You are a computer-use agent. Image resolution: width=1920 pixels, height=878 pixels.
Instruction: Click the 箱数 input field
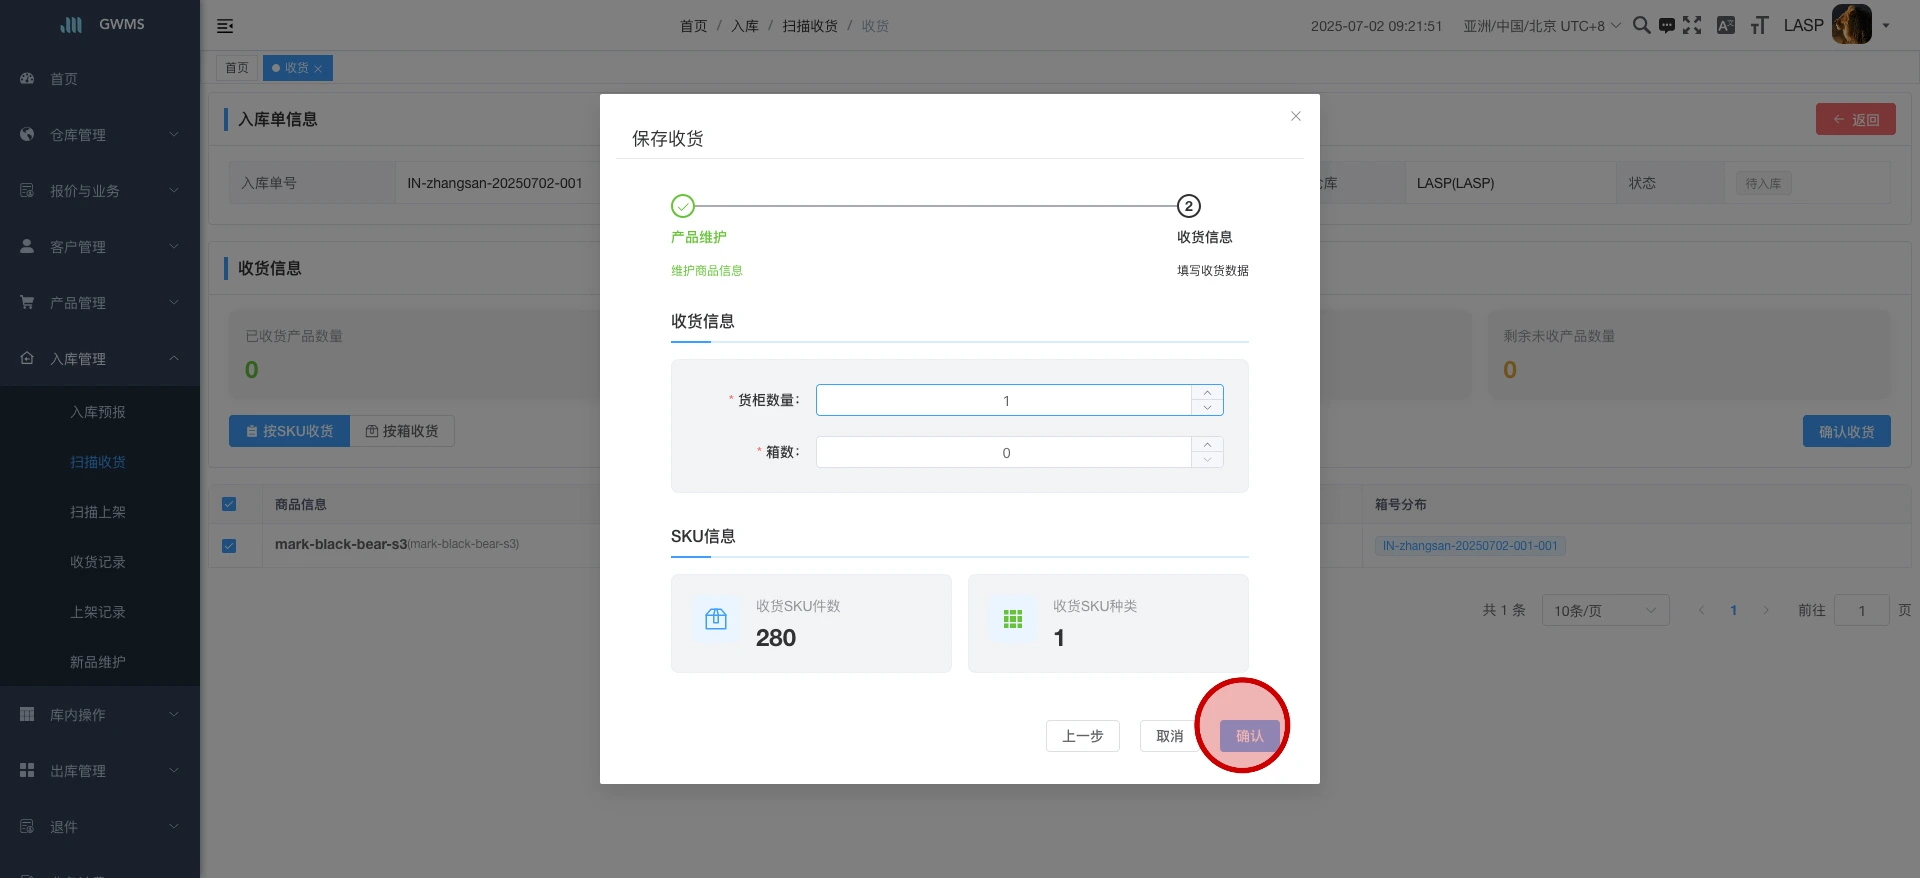(x=1004, y=452)
